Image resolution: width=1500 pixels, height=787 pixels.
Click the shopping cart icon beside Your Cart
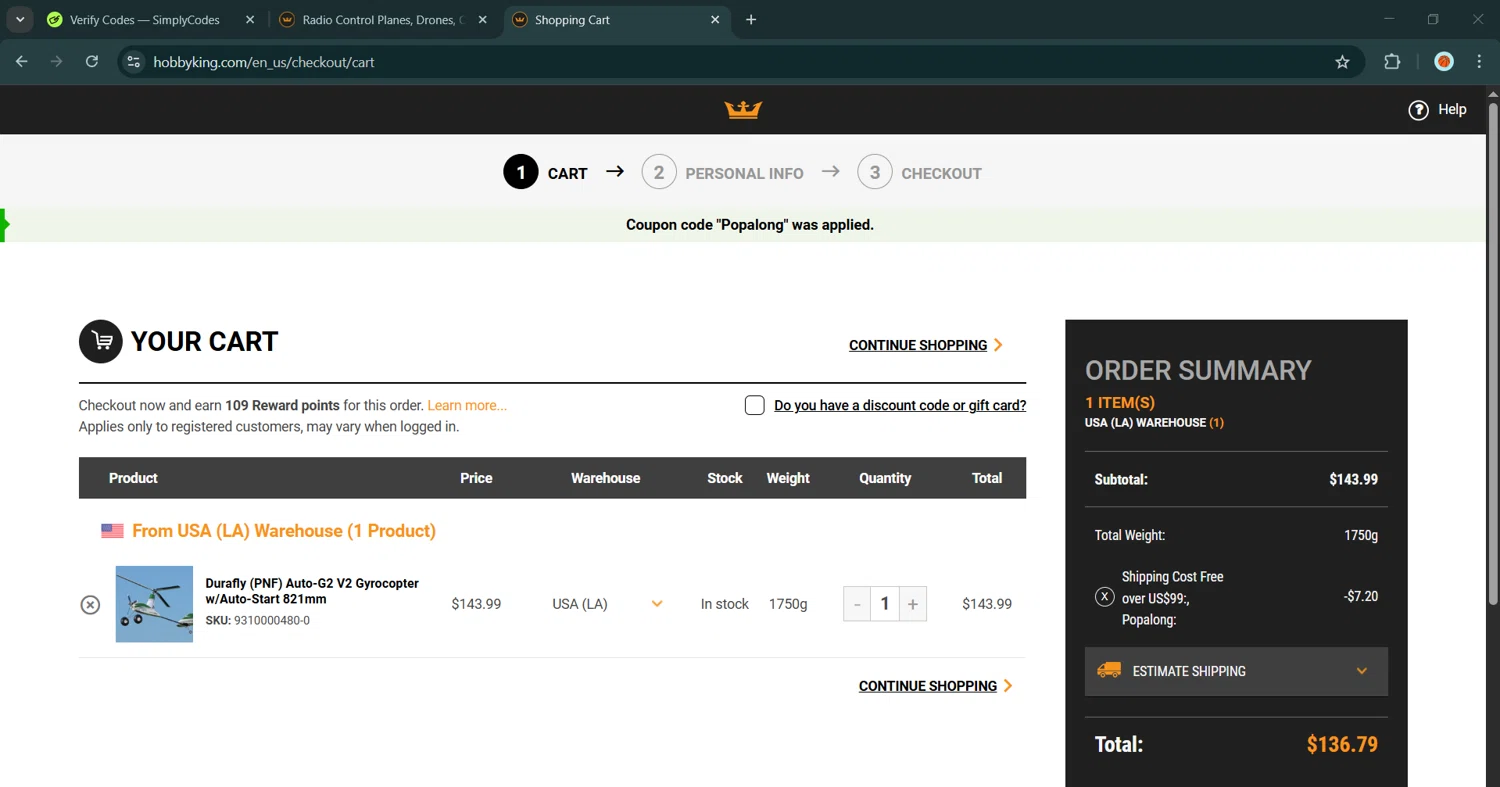[x=101, y=342]
